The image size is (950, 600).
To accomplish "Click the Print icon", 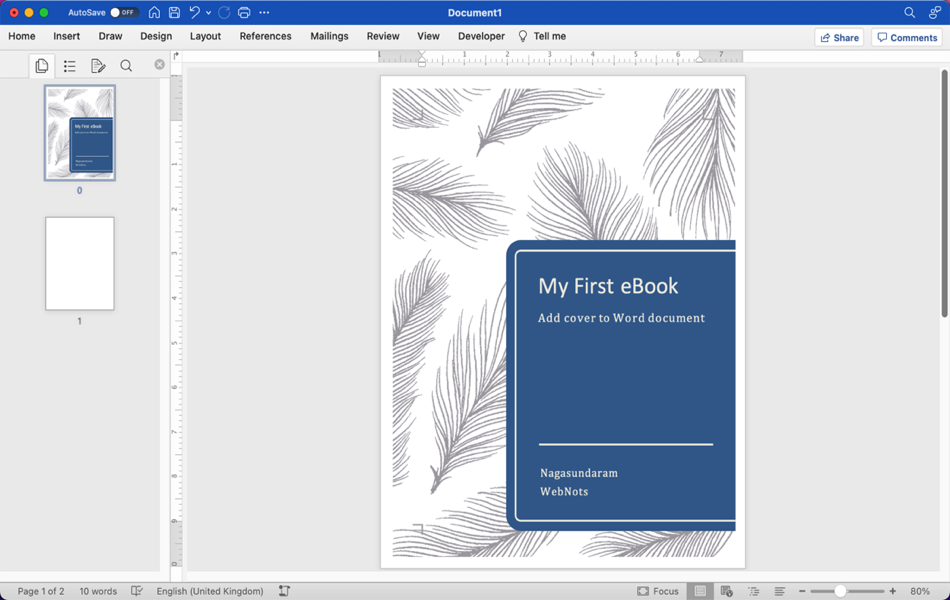I will tap(244, 13).
